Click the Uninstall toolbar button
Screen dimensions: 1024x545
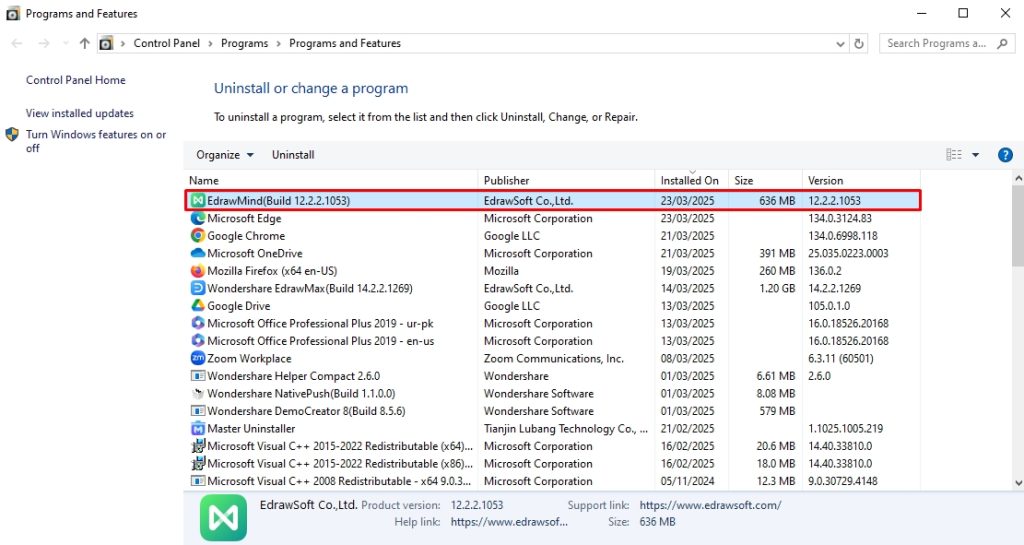(x=293, y=155)
